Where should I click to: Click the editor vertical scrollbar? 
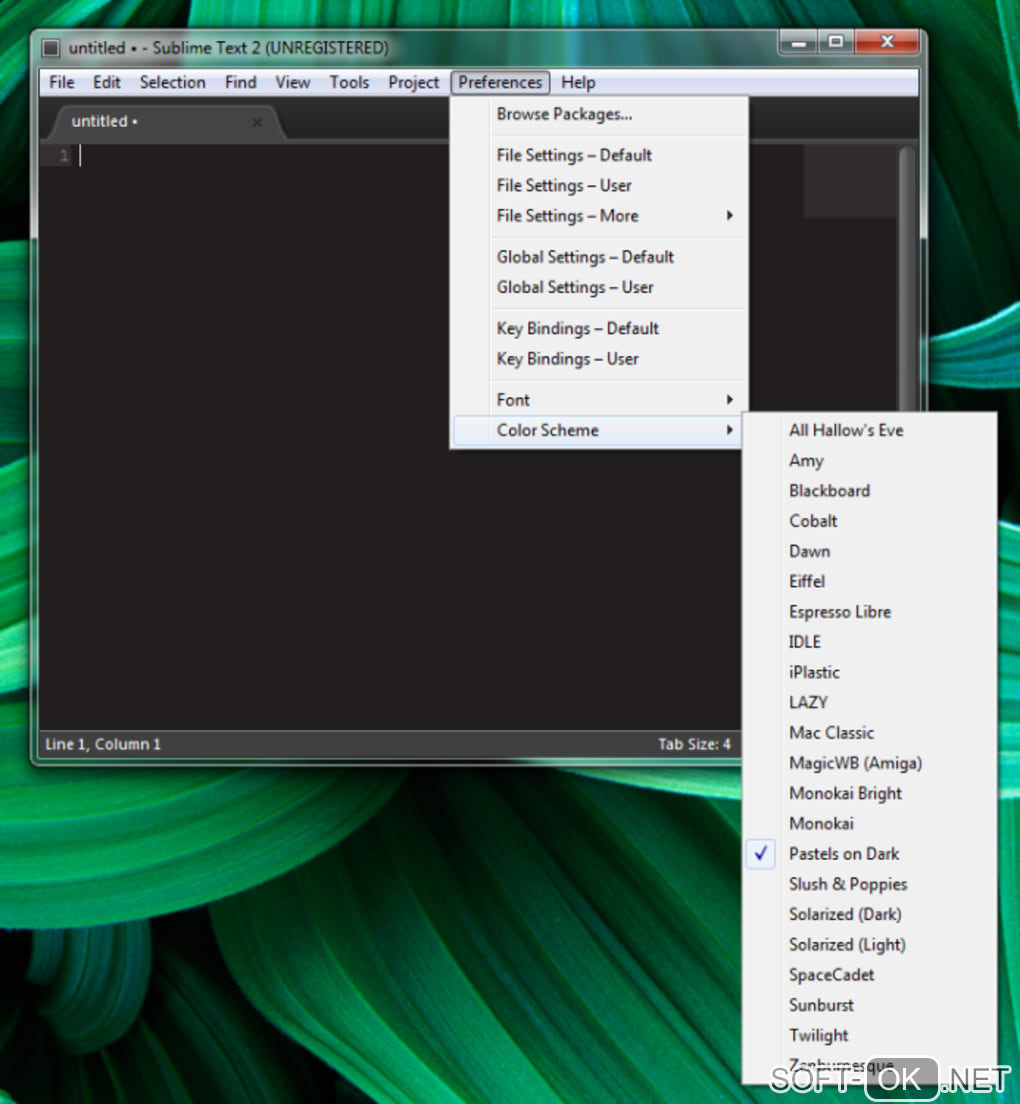pos(907,278)
